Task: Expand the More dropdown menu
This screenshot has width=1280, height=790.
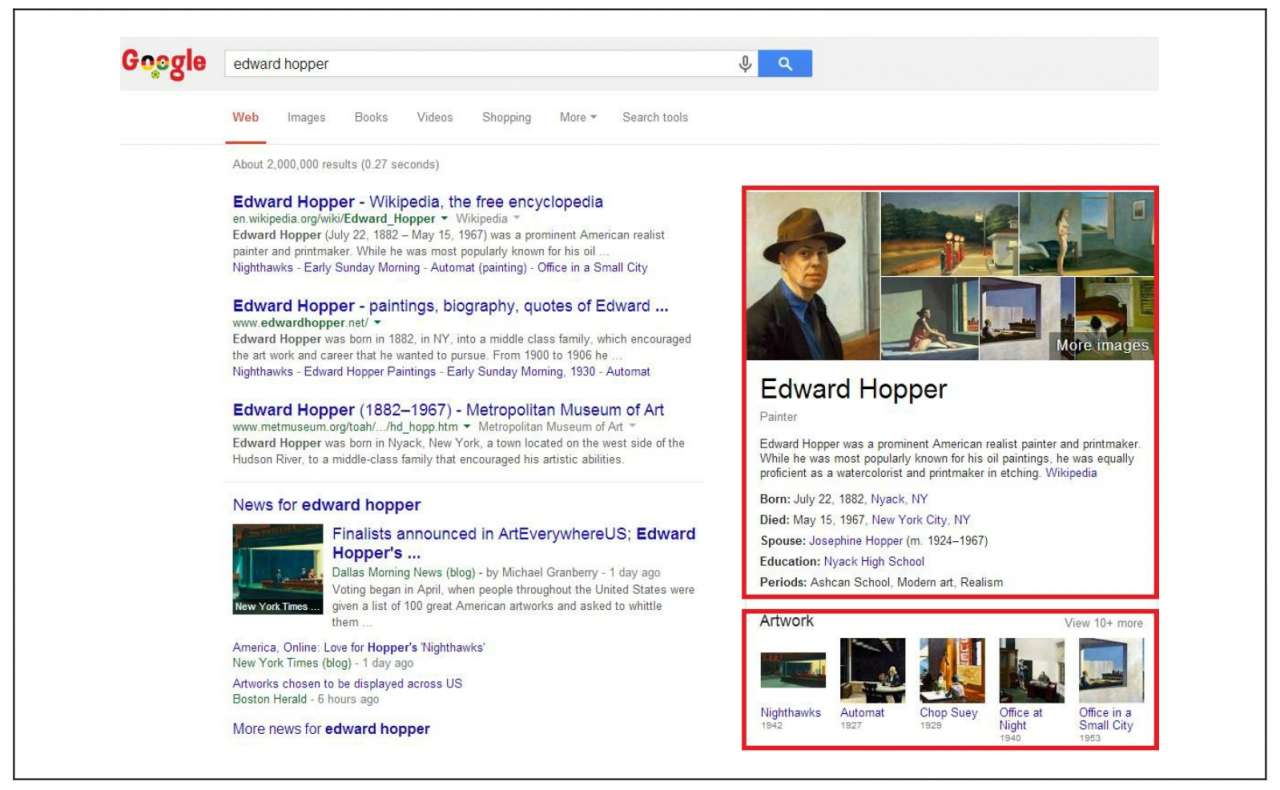Action: point(578,117)
